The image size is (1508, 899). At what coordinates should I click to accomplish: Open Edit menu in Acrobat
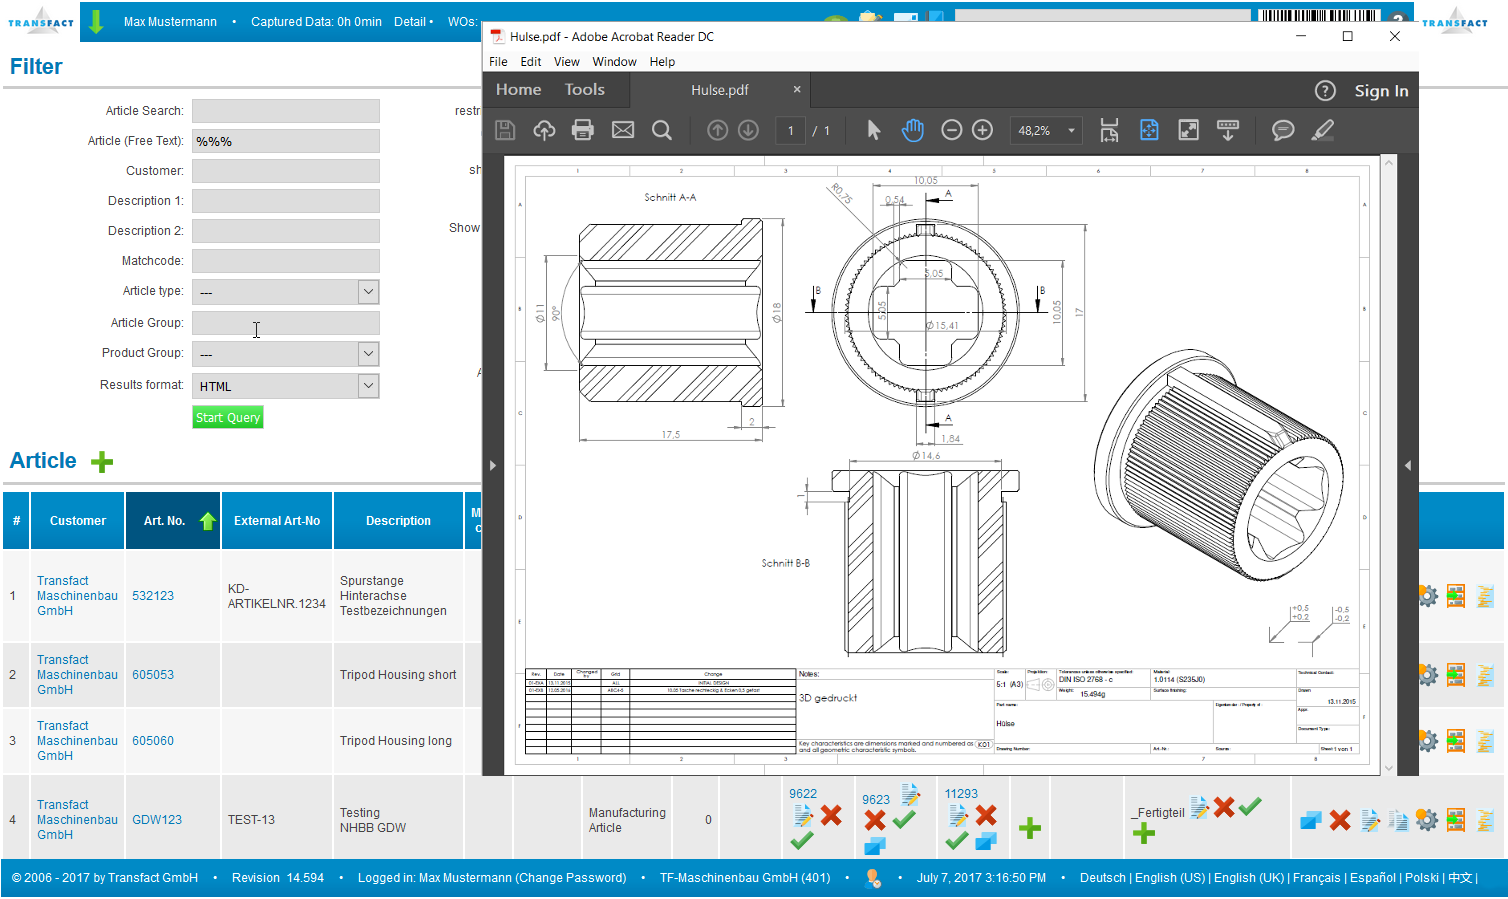[x=531, y=61]
